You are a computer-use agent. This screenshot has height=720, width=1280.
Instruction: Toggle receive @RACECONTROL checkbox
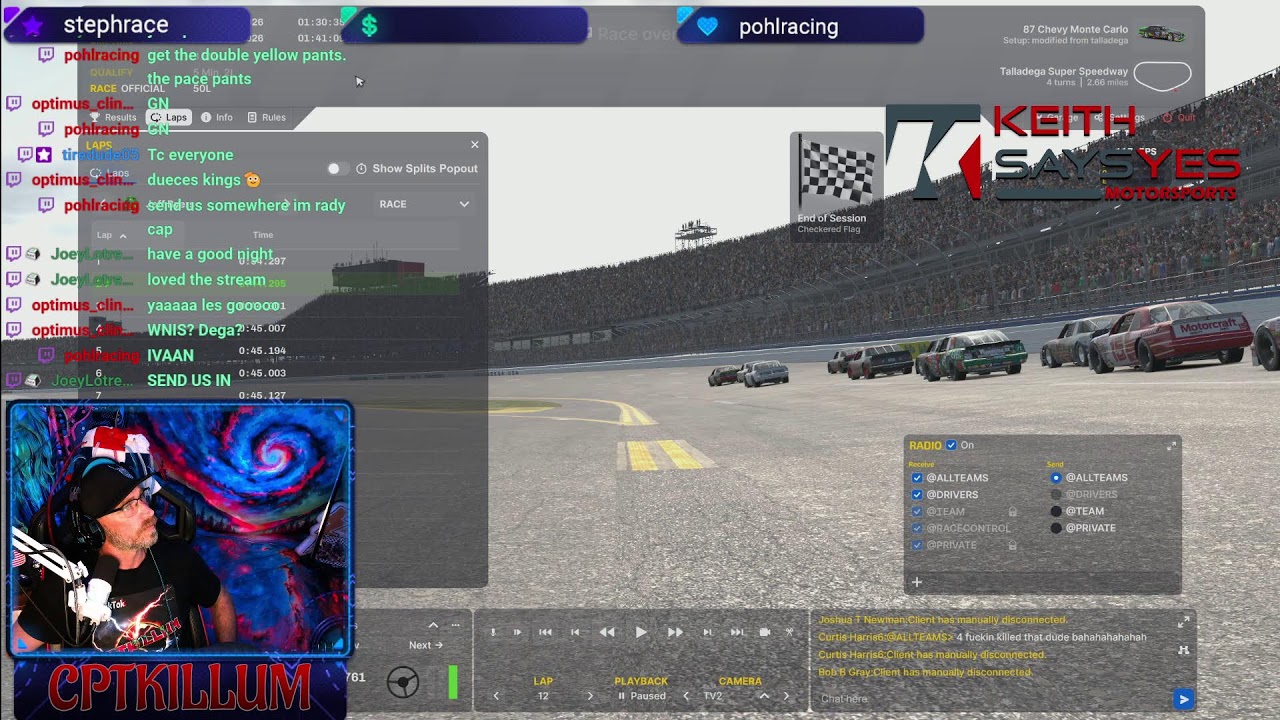tap(917, 528)
